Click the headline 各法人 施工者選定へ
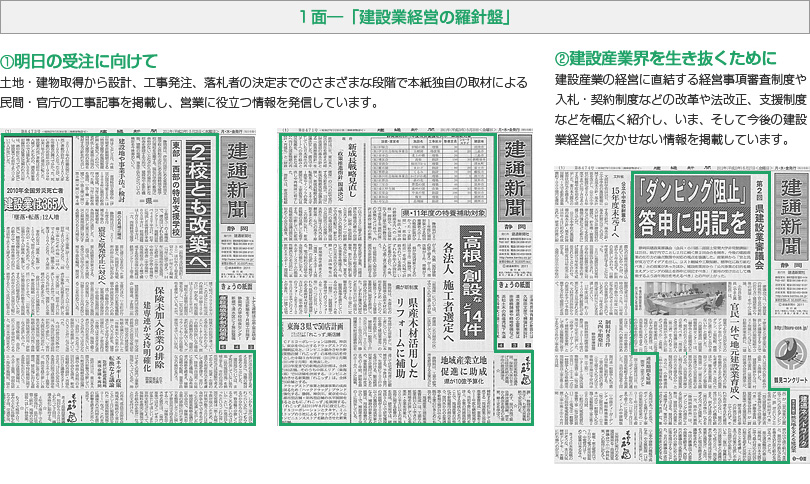Image resolution: width=810 pixels, height=484 pixels. click(x=448, y=292)
